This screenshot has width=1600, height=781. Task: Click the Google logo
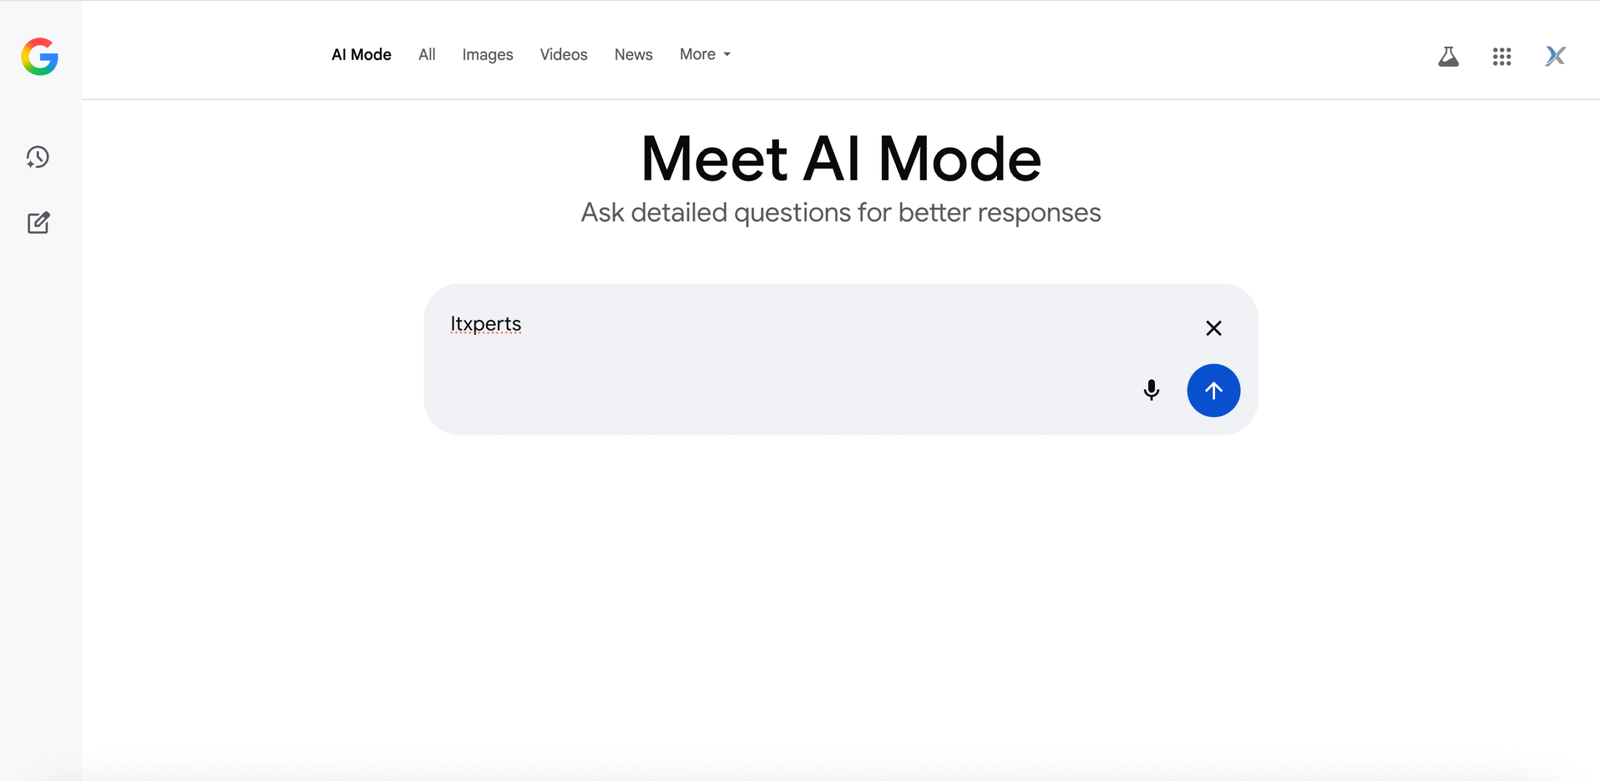[38, 57]
